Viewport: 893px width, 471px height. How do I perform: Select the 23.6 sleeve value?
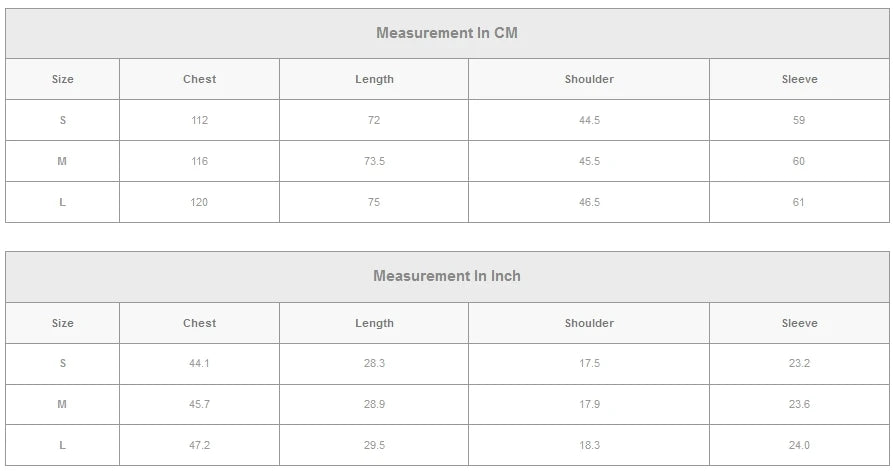pos(798,404)
